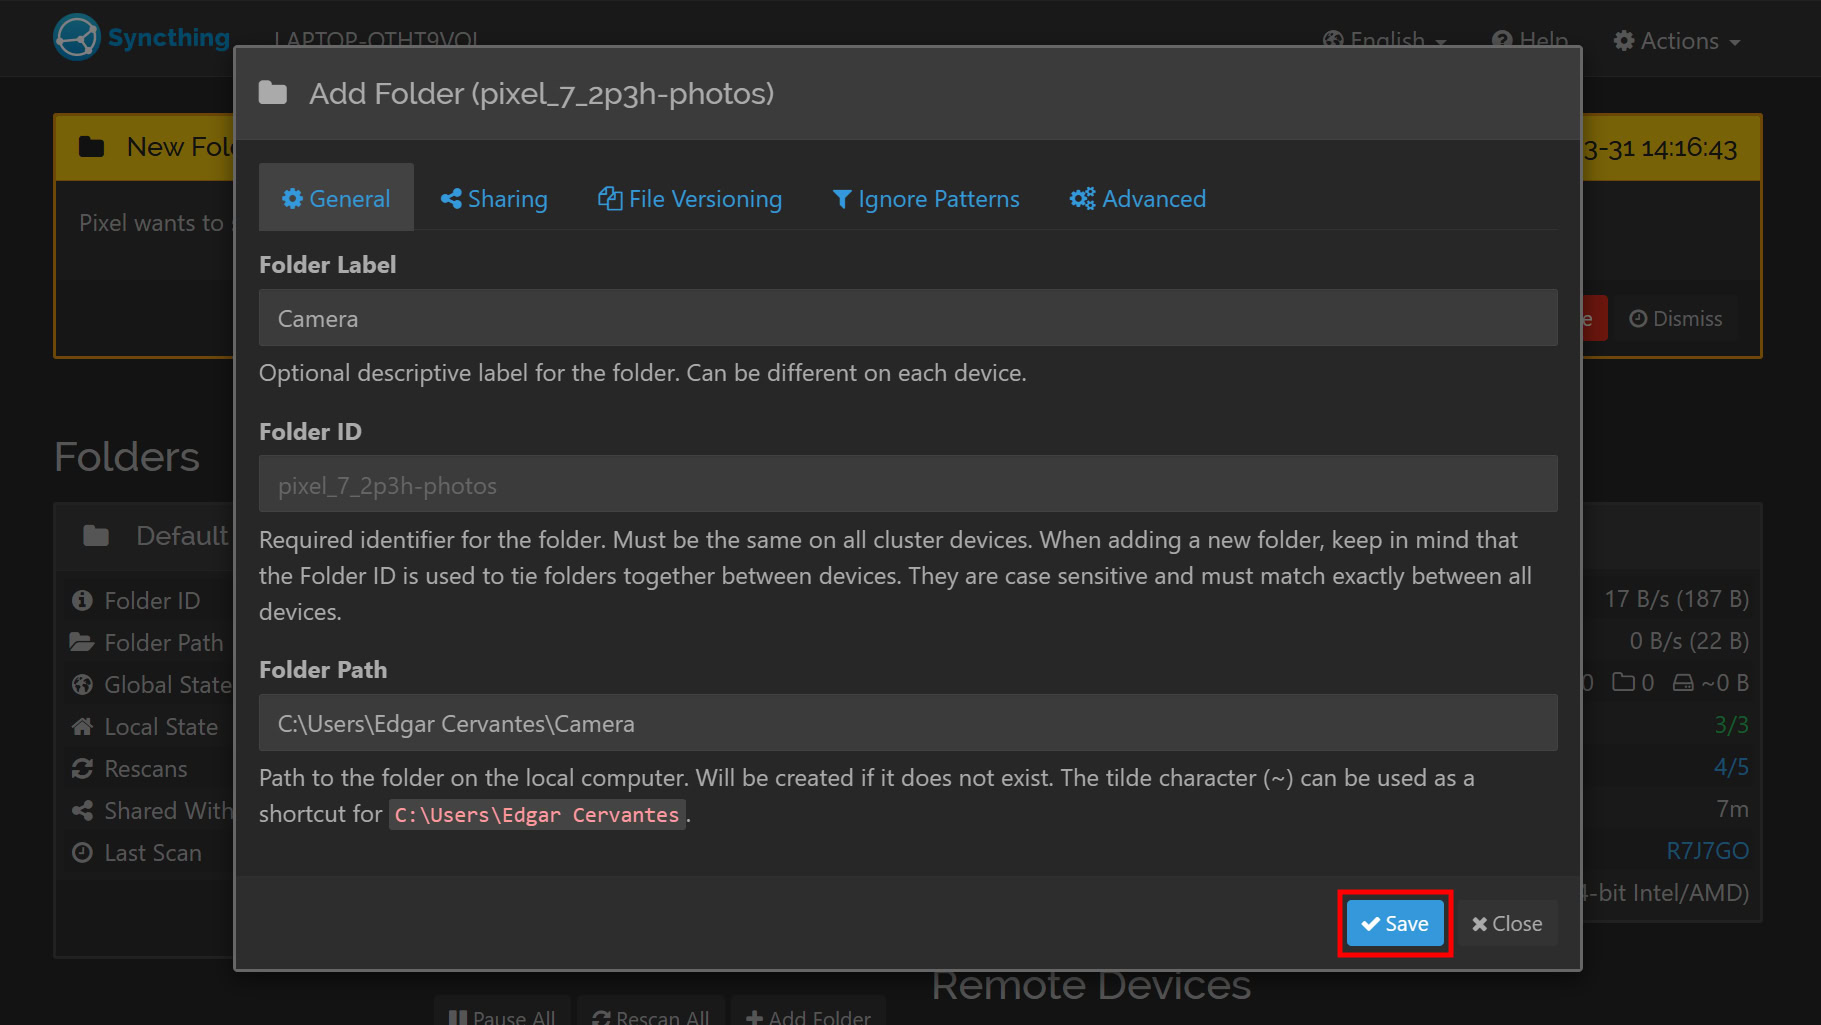The image size is (1821, 1025).
Task: Go to the Ignore Patterns tab
Action: point(926,199)
